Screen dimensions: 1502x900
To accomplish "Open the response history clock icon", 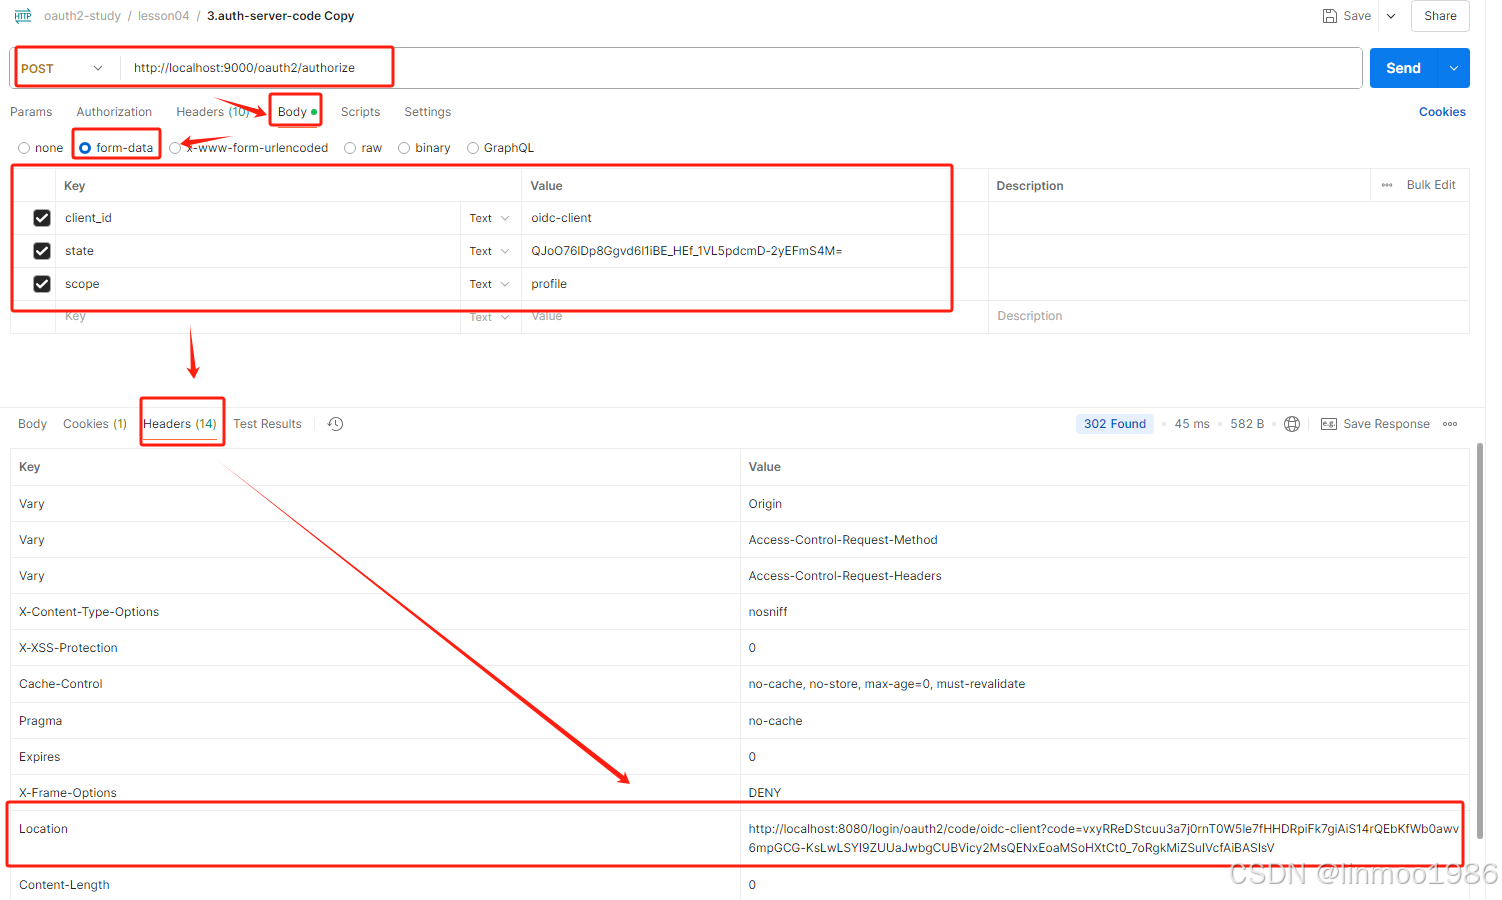I will pyautogui.click(x=336, y=424).
